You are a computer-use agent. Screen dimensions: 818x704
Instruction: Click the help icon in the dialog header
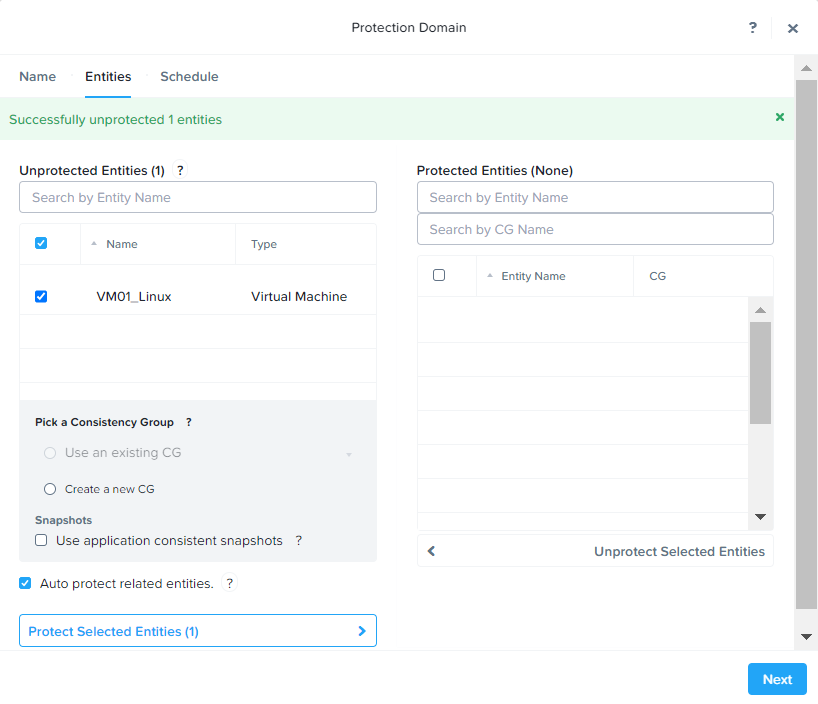click(x=753, y=28)
